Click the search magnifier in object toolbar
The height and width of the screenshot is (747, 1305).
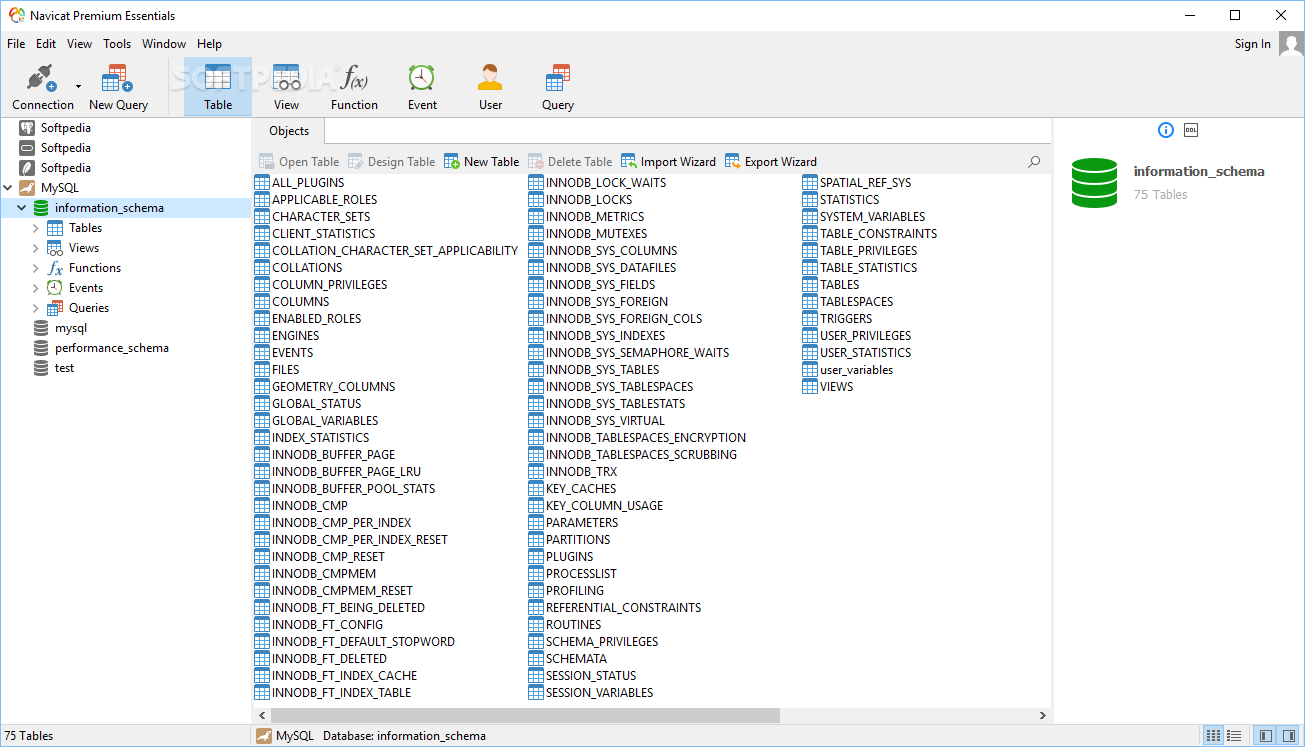pos(1034,161)
